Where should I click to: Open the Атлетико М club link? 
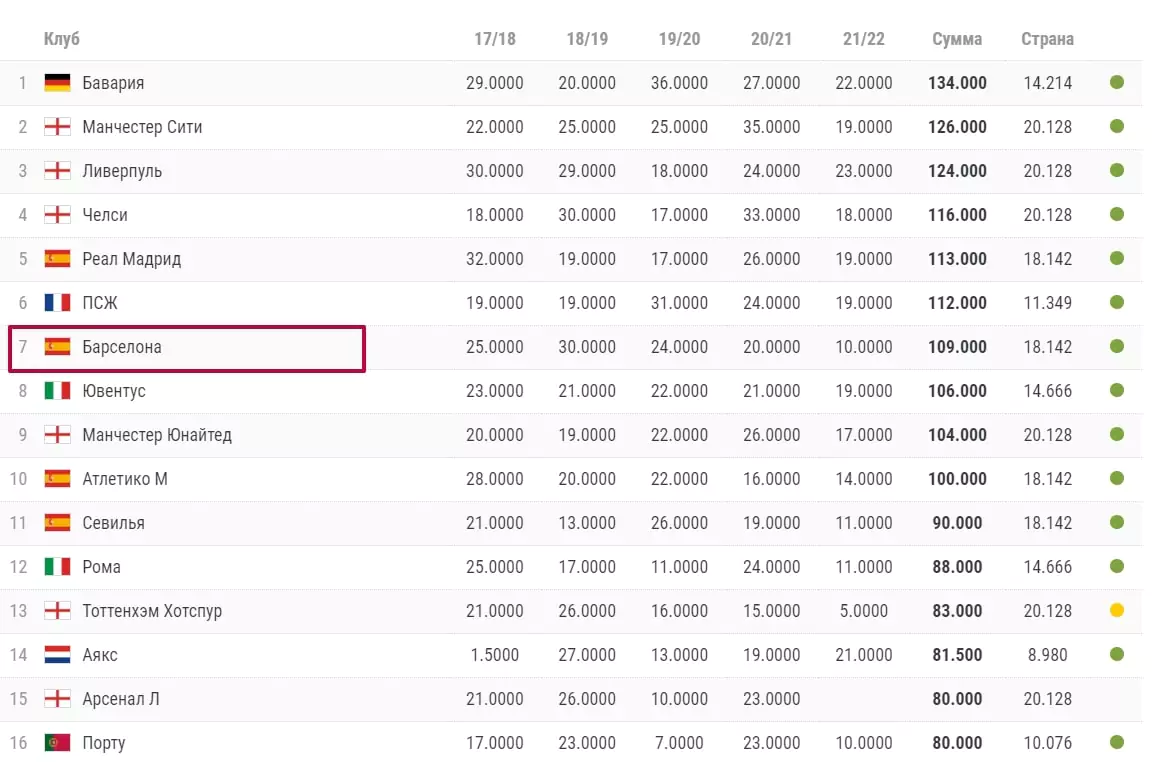[125, 479]
